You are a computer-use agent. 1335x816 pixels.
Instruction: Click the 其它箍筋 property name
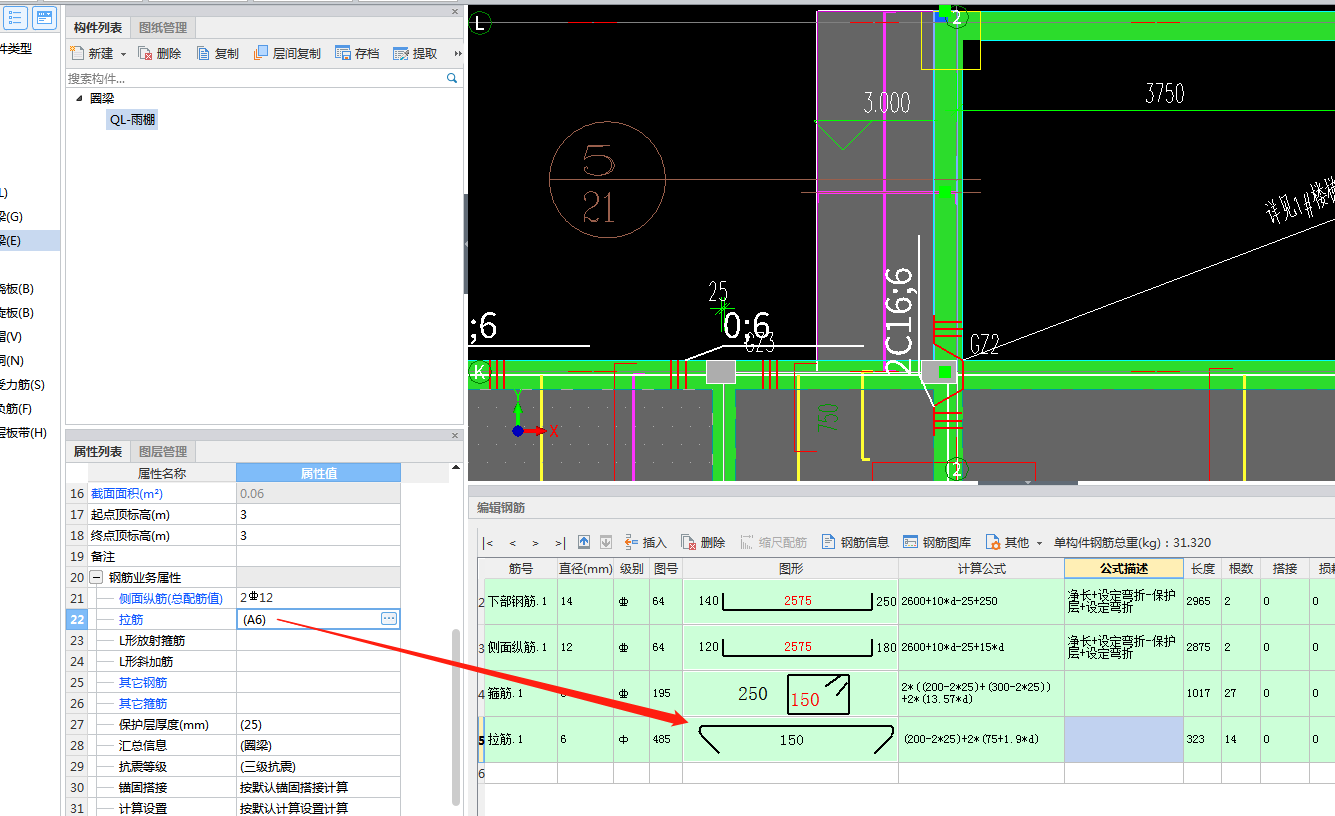point(143,703)
